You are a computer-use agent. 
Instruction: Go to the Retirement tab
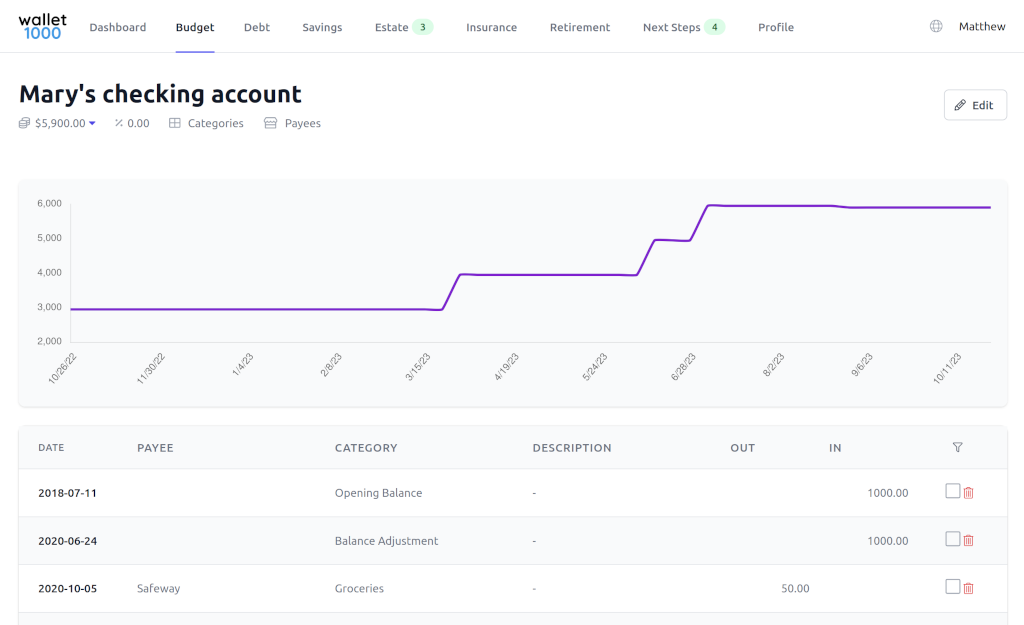coord(580,27)
